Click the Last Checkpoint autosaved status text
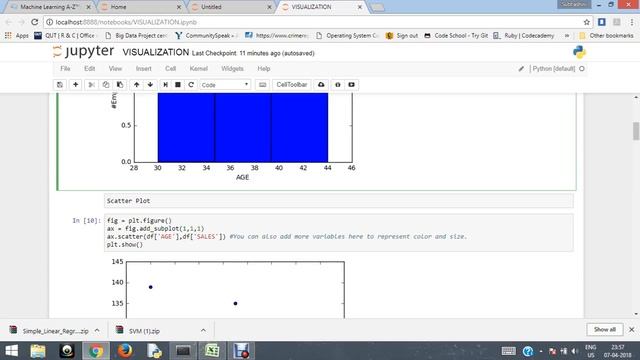This screenshot has height=360, width=640. point(253,53)
